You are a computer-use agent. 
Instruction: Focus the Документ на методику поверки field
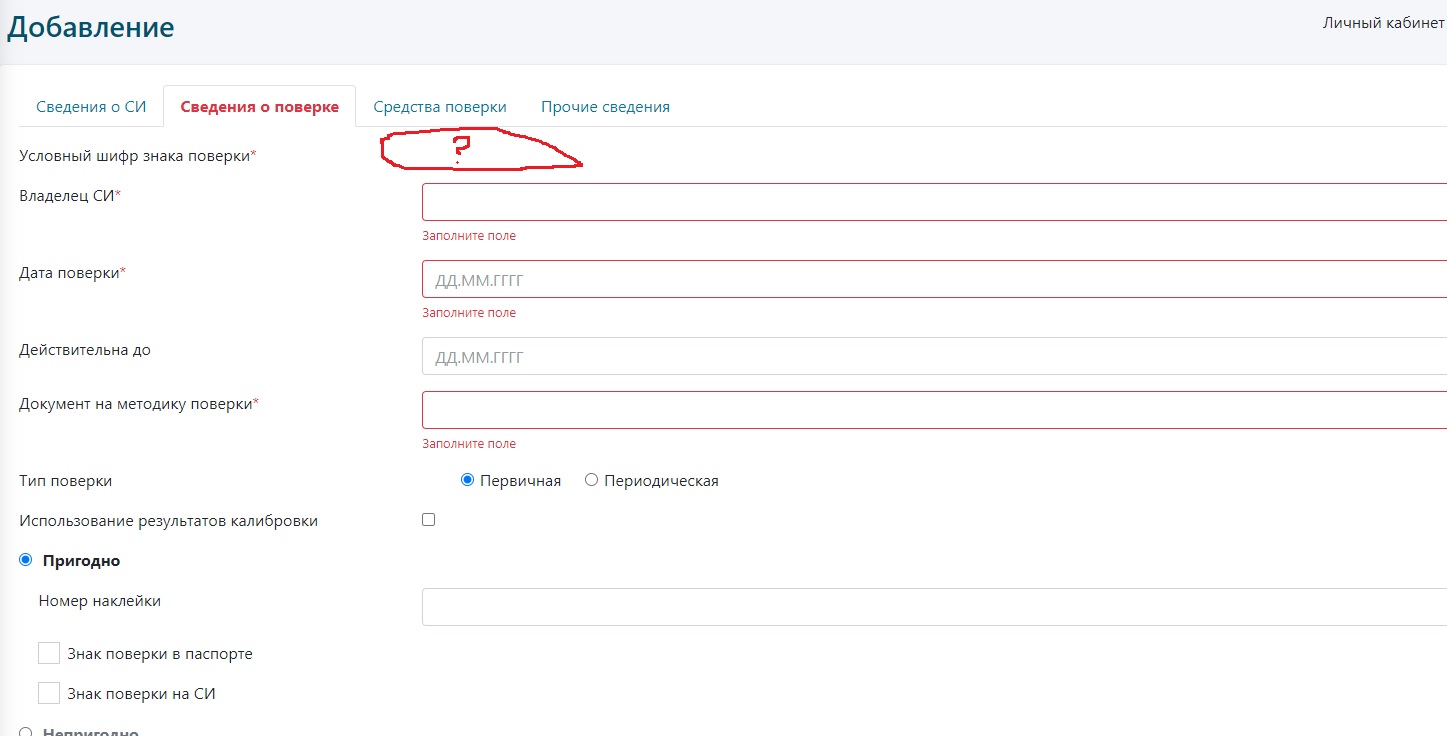pos(934,410)
